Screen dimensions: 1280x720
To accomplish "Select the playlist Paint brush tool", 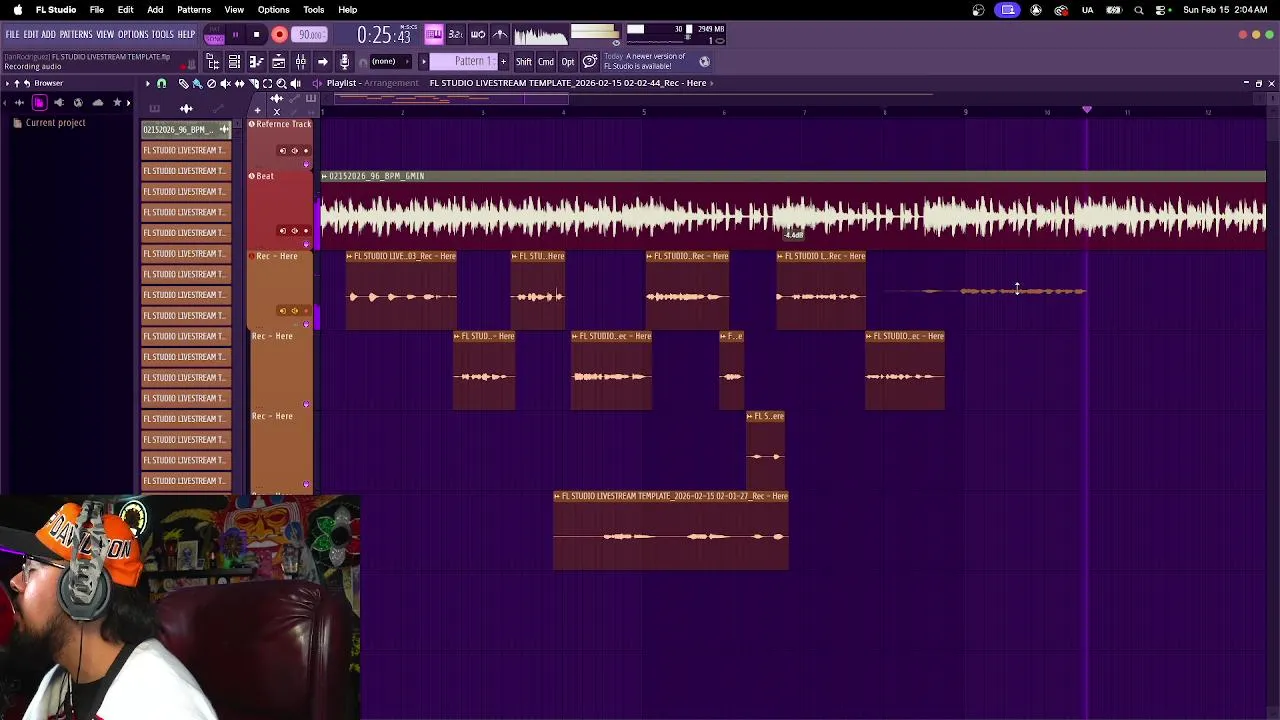I will coord(197,84).
